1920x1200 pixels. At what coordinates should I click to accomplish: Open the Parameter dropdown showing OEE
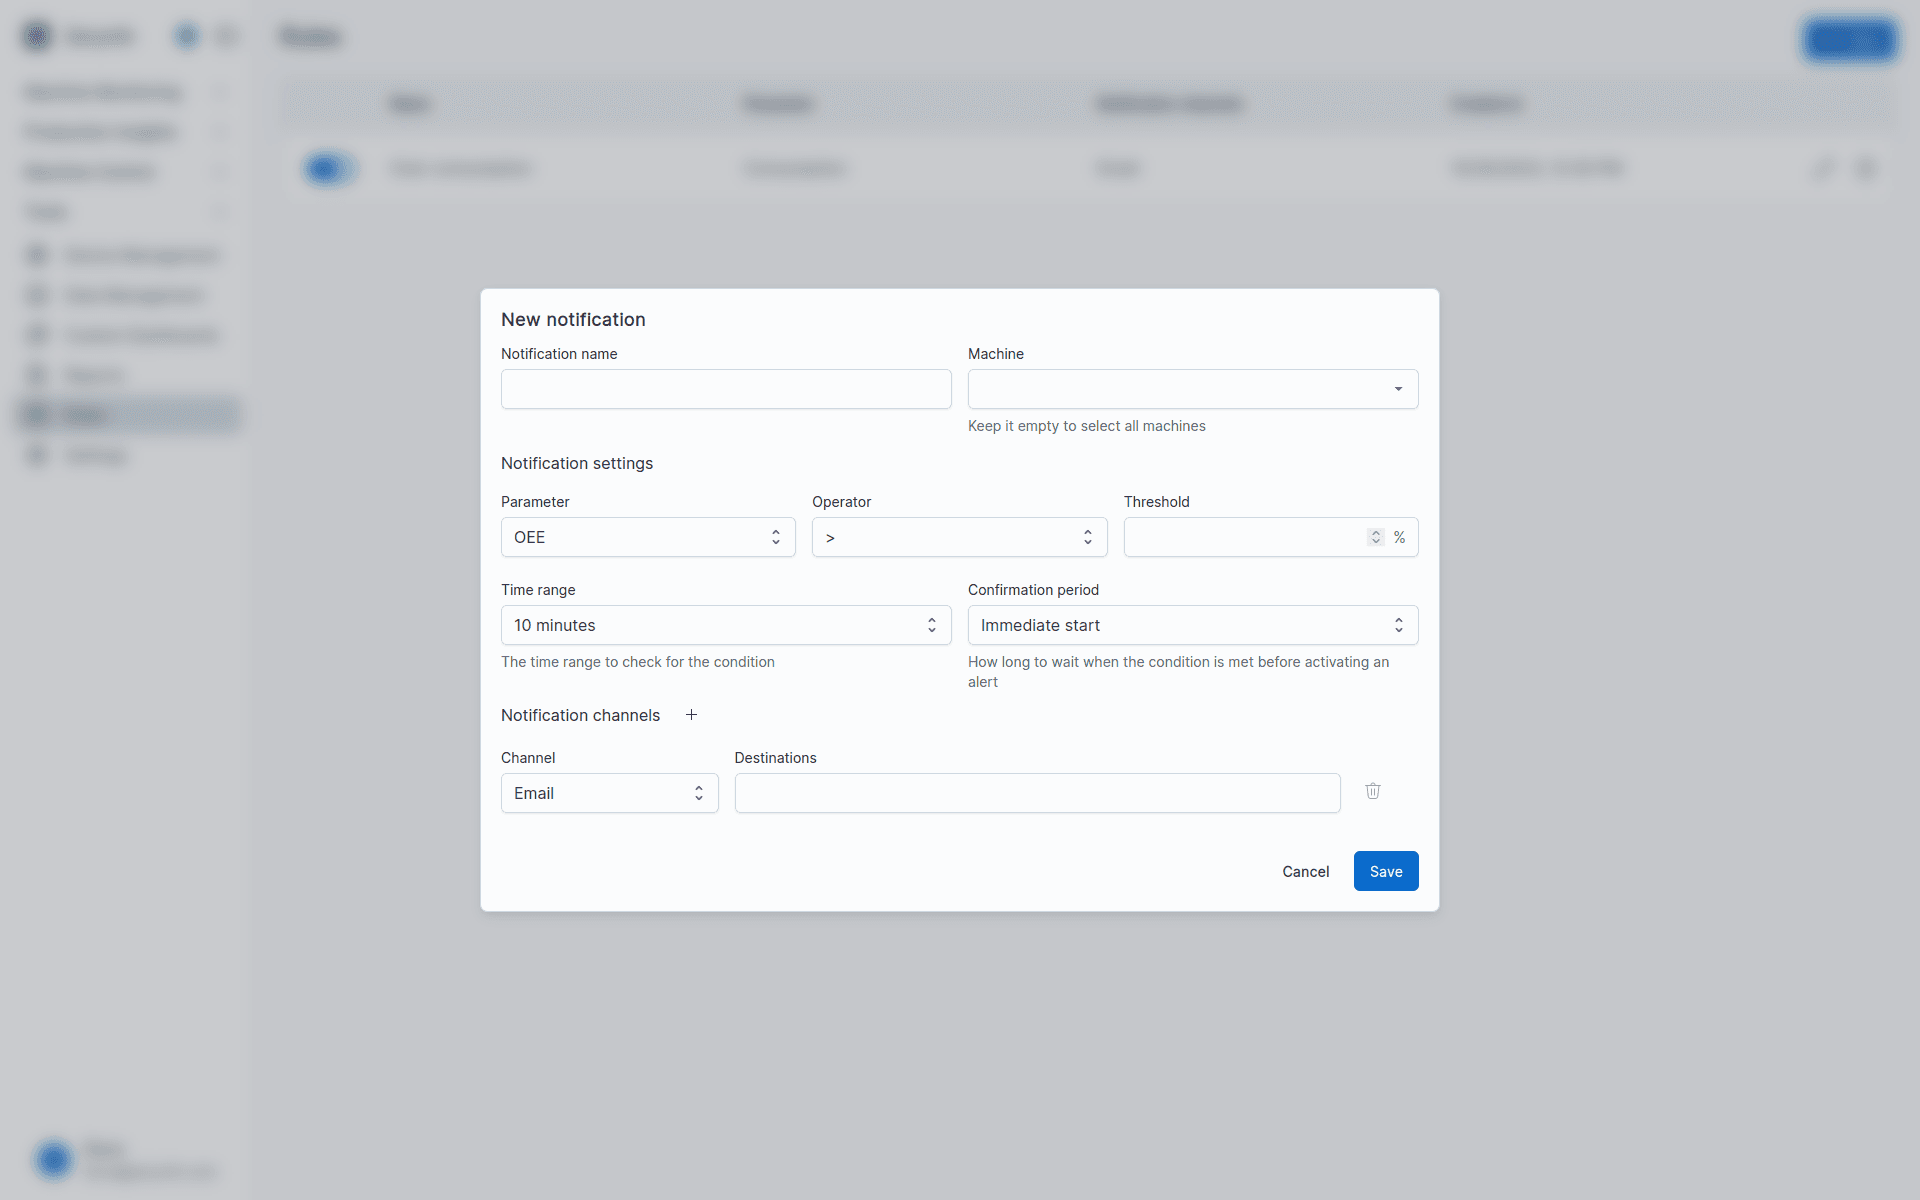click(648, 537)
